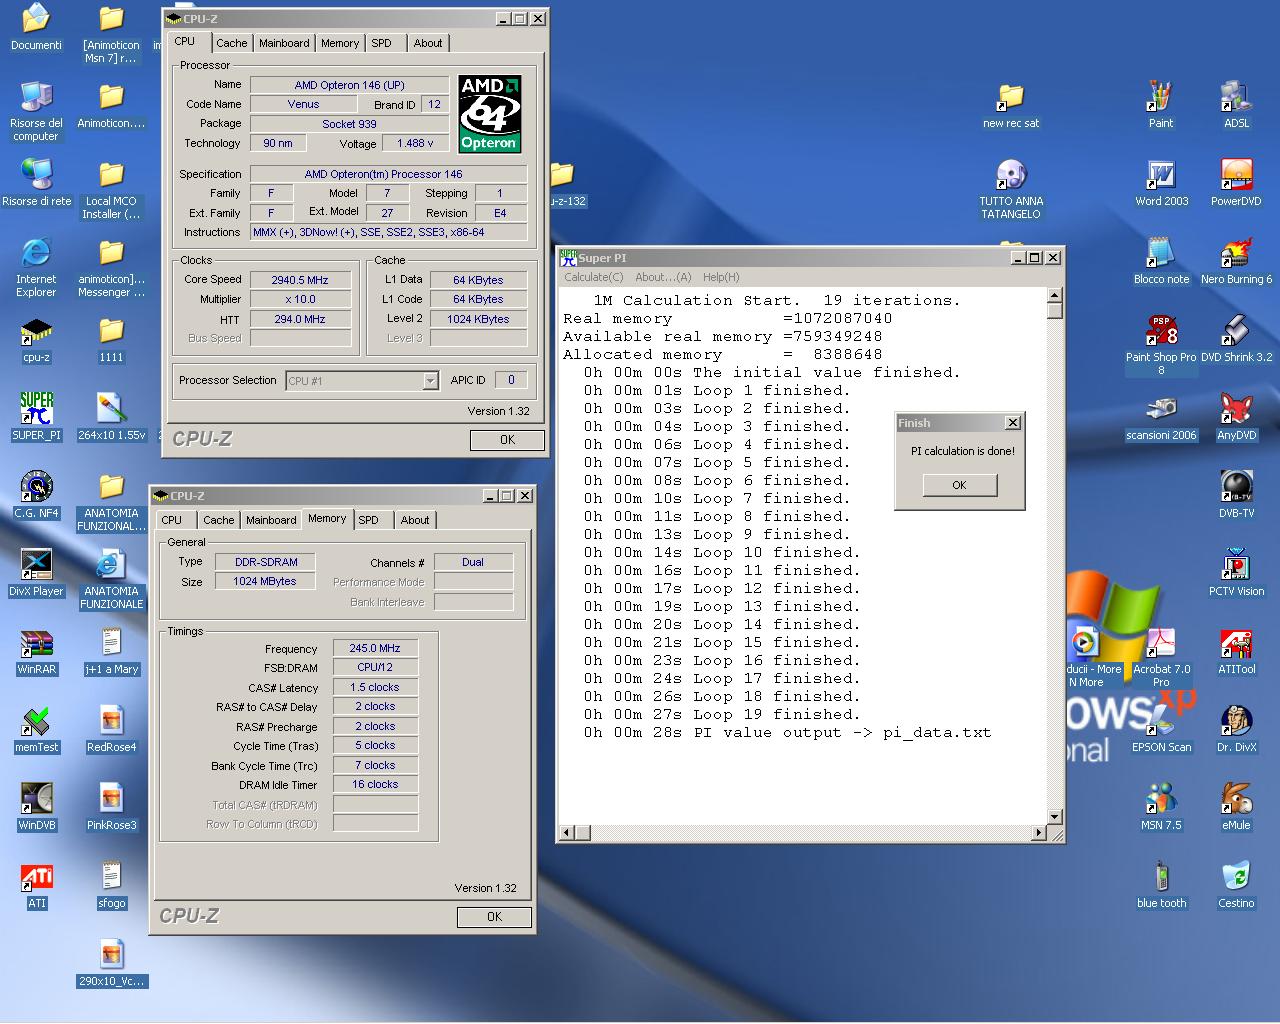
Task: Select the EPSON Scan desktop icon
Action: tap(1161, 729)
